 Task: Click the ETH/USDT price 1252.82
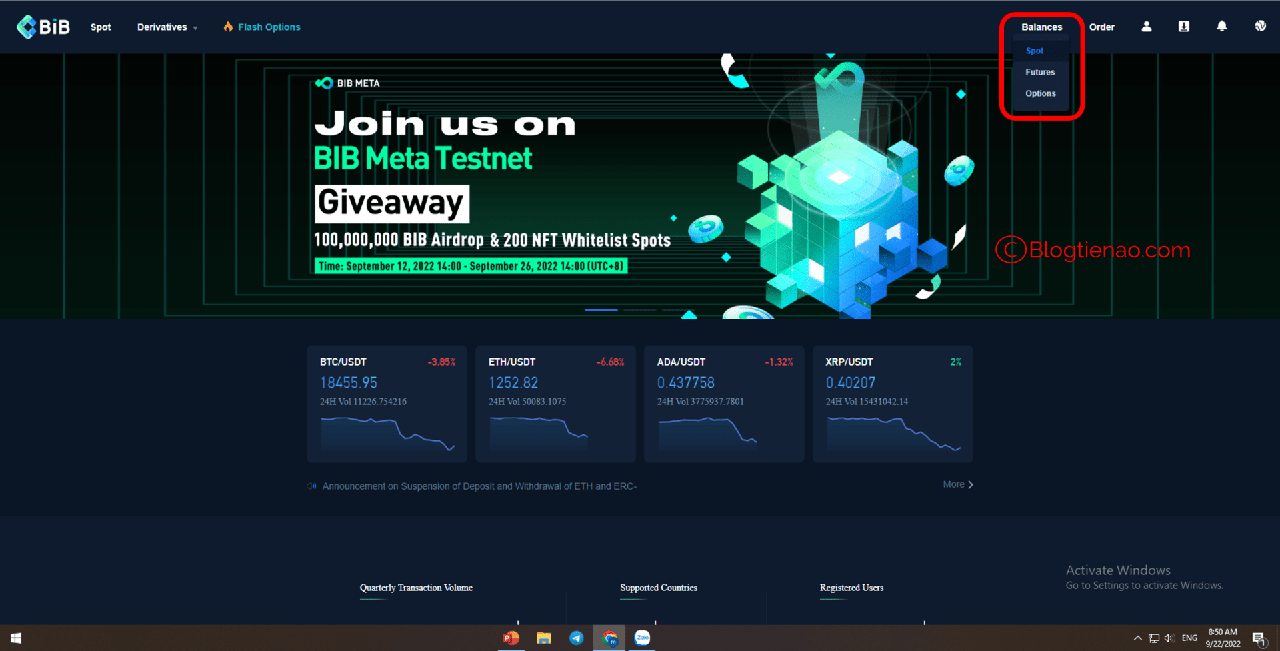(513, 383)
